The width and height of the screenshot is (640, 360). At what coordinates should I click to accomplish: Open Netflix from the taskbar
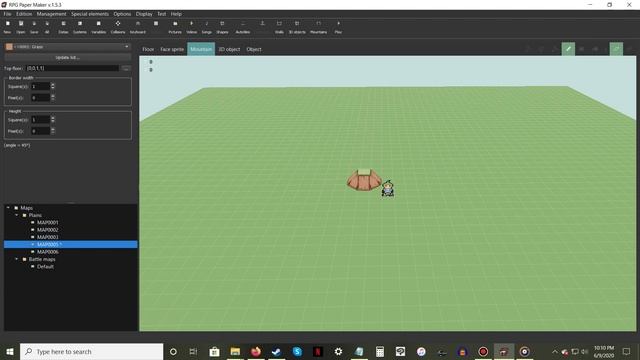pos(318,351)
